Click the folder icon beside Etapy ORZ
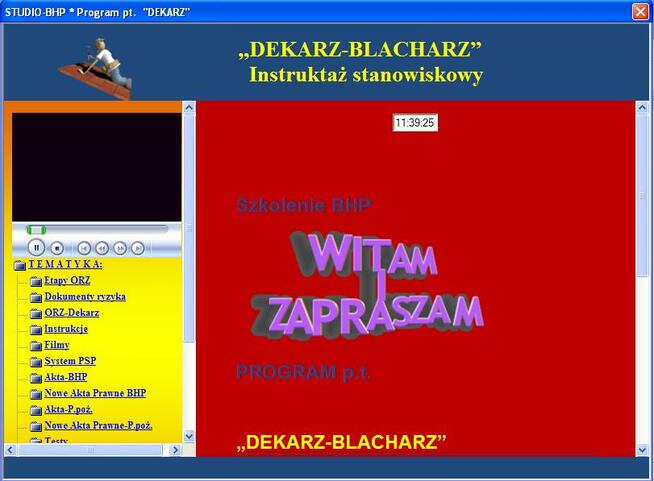654x481 pixels. pyautogui.click(x=36, y=281)
